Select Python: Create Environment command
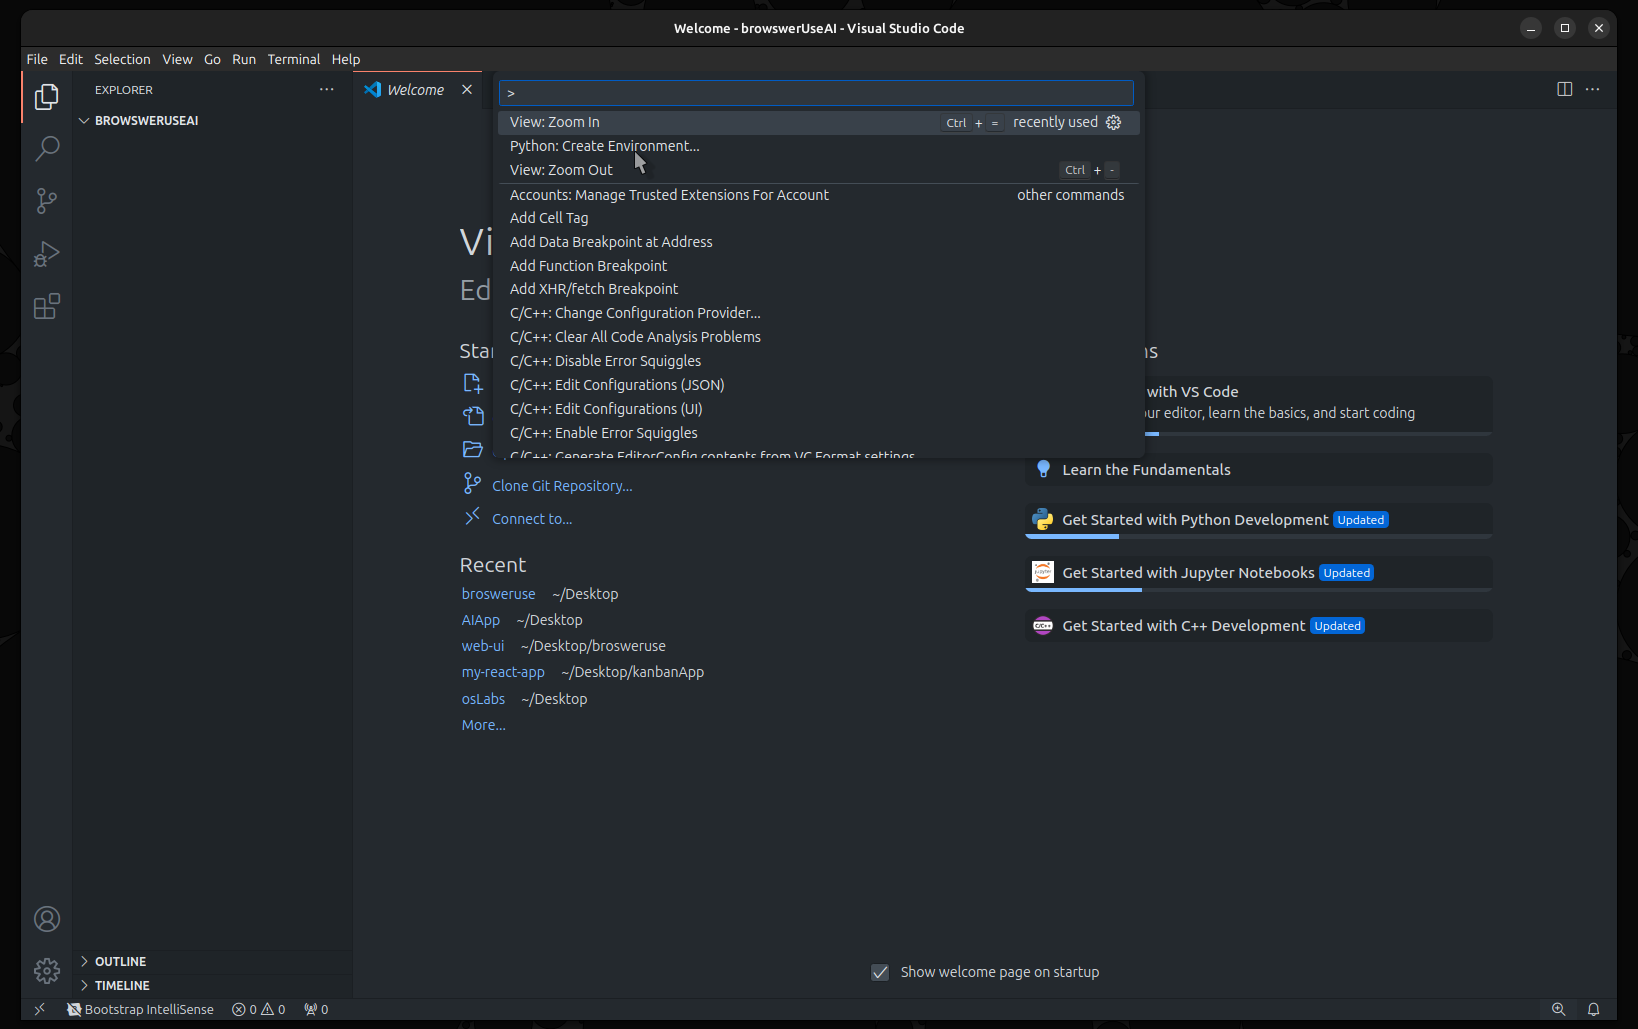1638x1029 pixels. coord(818,146)
